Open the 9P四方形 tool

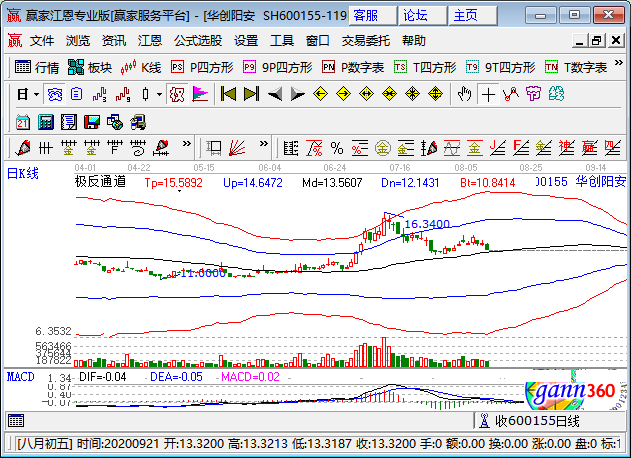(x=277, y=67)
